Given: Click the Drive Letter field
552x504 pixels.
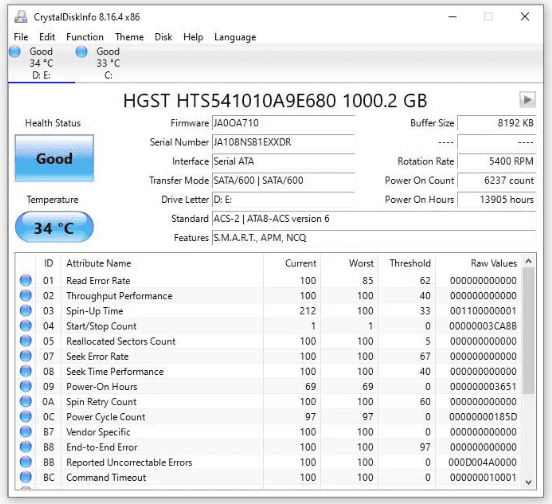Looking at the screenshot, I should tap(283, 200).
